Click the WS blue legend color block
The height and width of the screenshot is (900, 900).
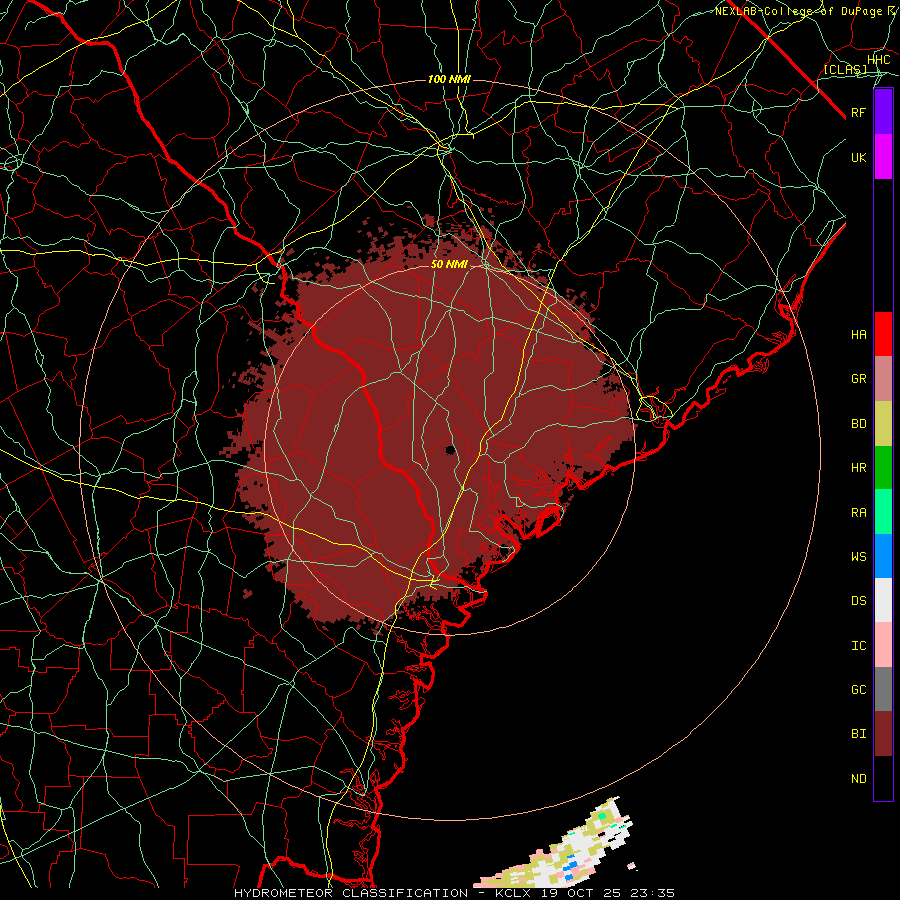click(x=883, y=556)
